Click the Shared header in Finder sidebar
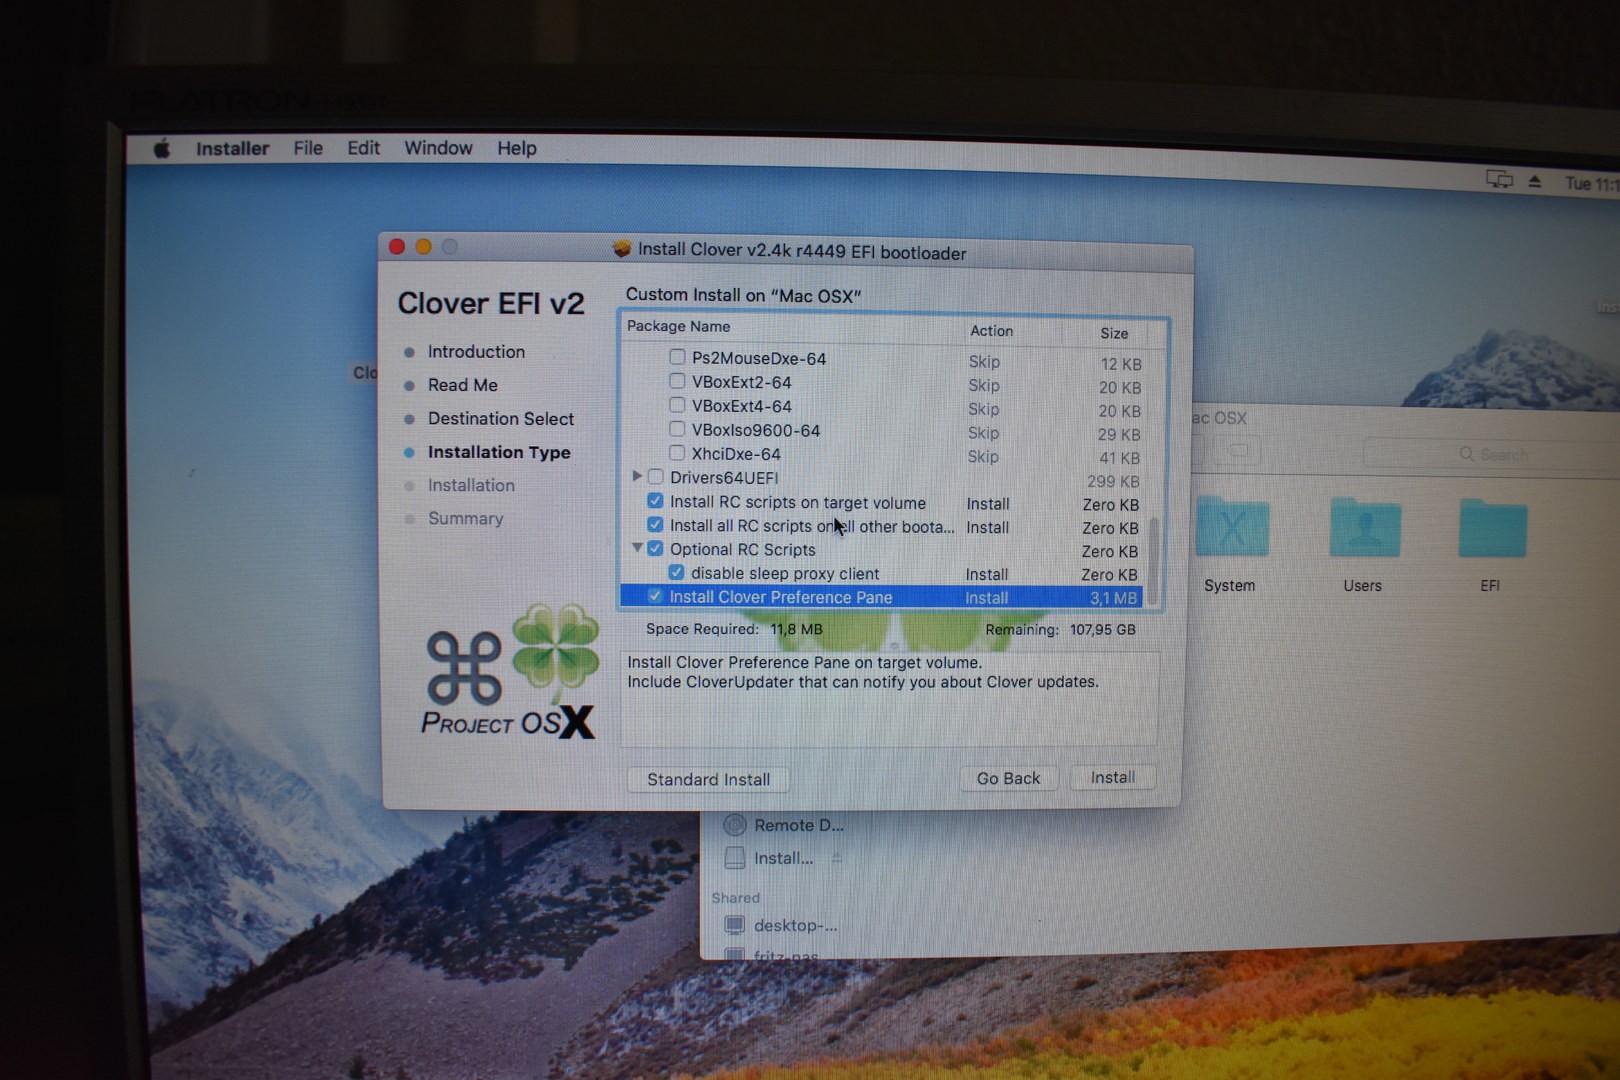 click(x=735, y=898)
